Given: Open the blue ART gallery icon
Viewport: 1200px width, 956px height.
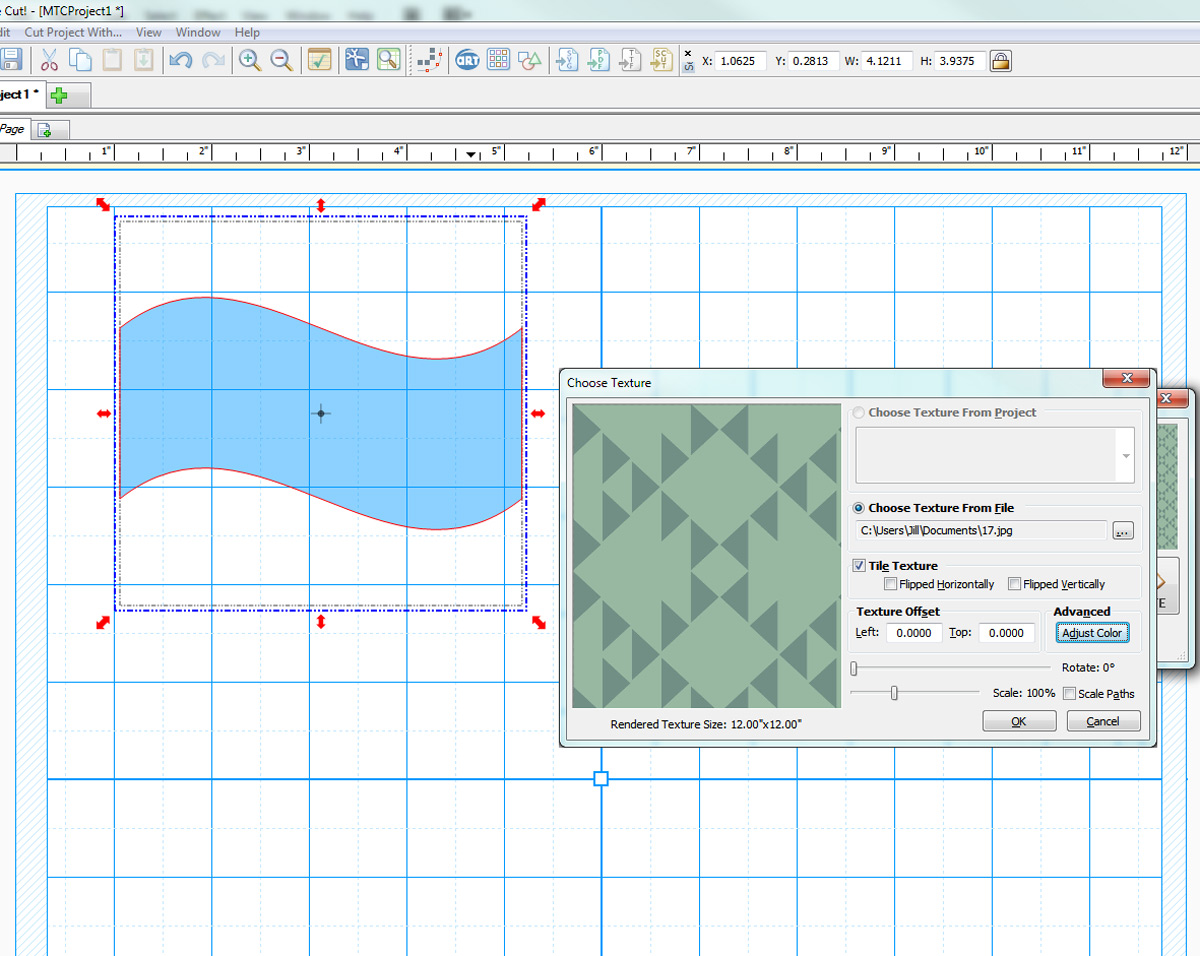Looking at the screenshot, I should pyautogui.click(x=466, y=60).
